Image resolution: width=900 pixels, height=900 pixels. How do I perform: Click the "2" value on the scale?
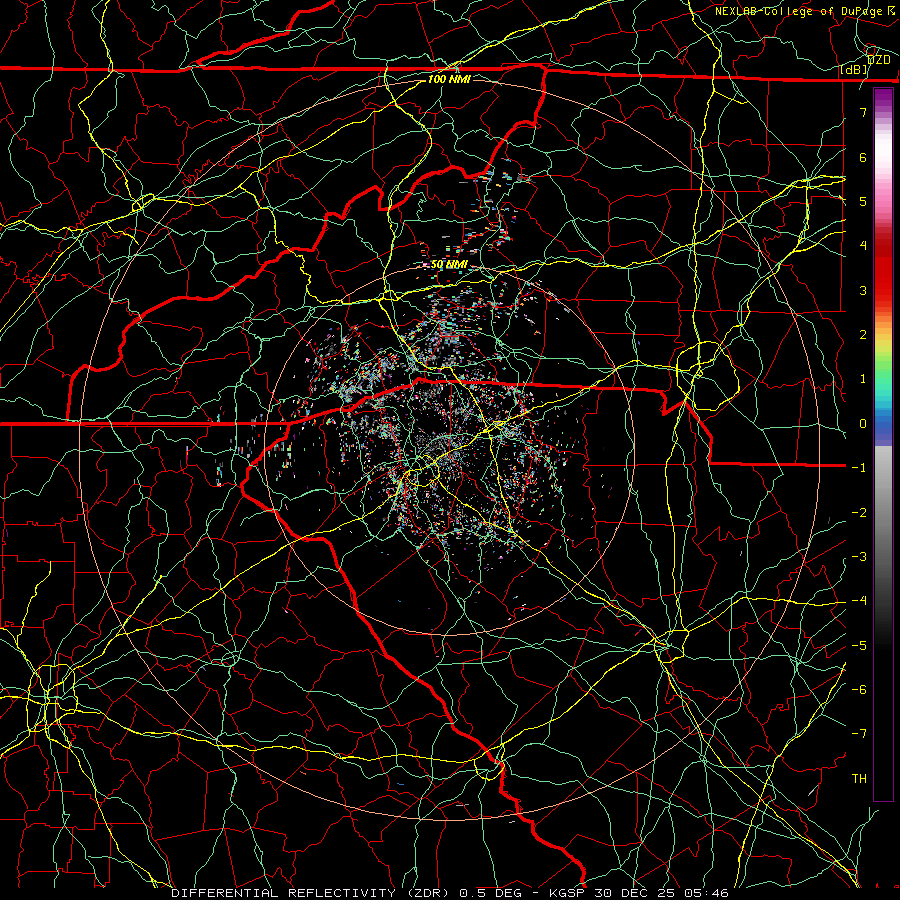point(863,335)
